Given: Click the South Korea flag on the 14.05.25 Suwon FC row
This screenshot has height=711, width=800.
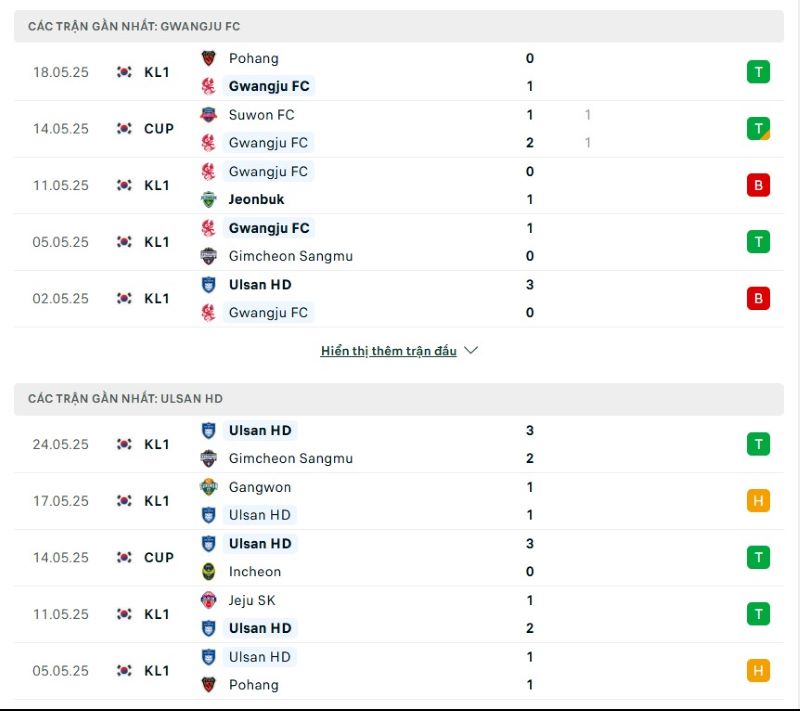Looking at the screenshot, I should (124, 129).
